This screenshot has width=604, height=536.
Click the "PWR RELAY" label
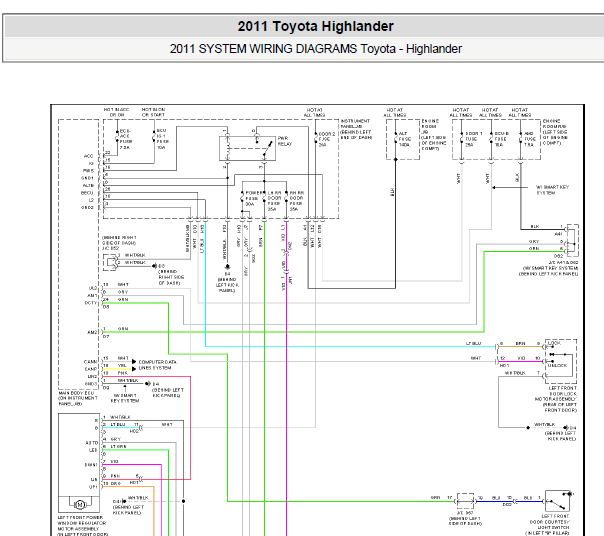click(x=285, y=141)
